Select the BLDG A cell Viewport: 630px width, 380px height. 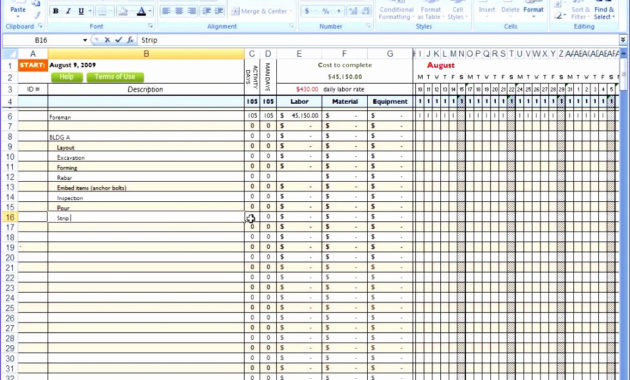click(146, 137)
